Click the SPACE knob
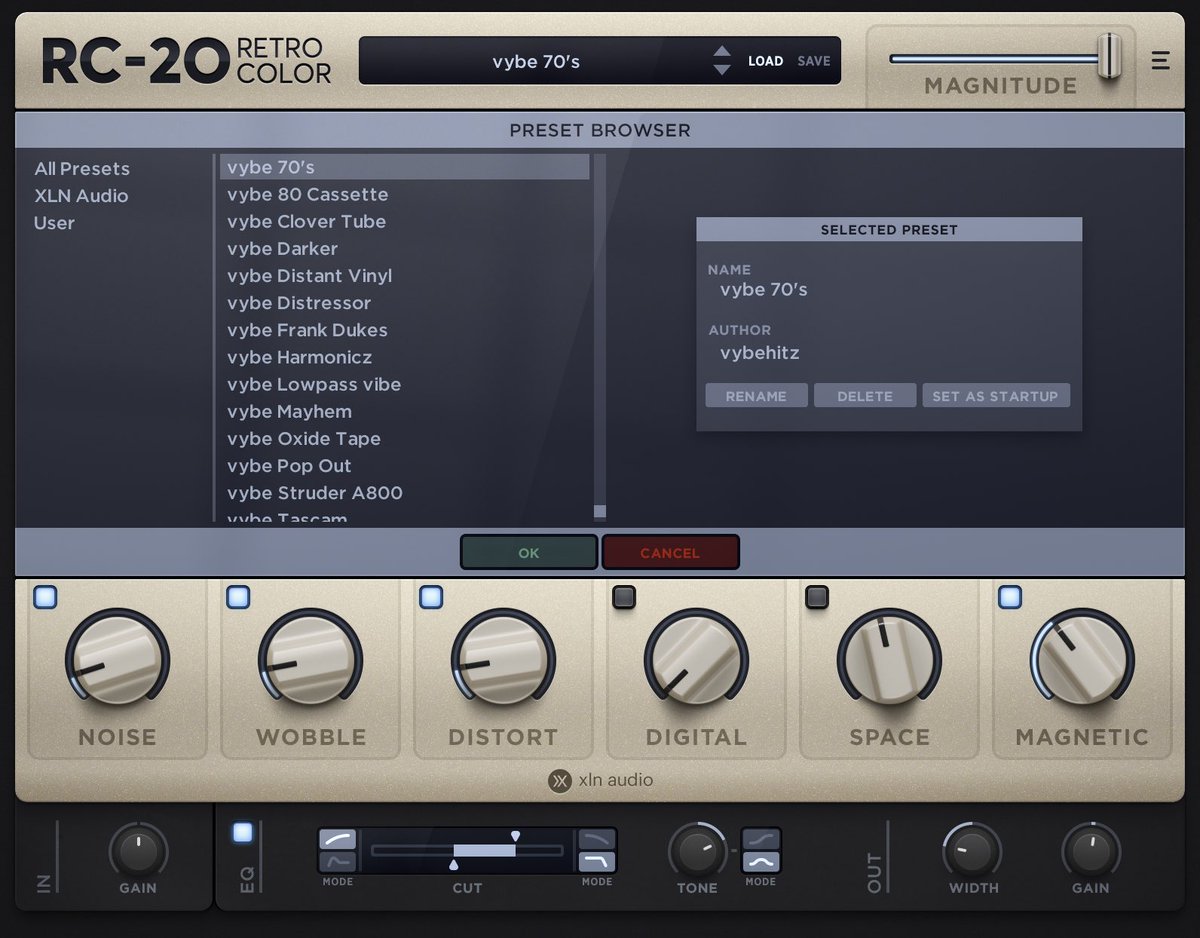The height and width of the screenshot is (938, 1200). pos(889,661)
